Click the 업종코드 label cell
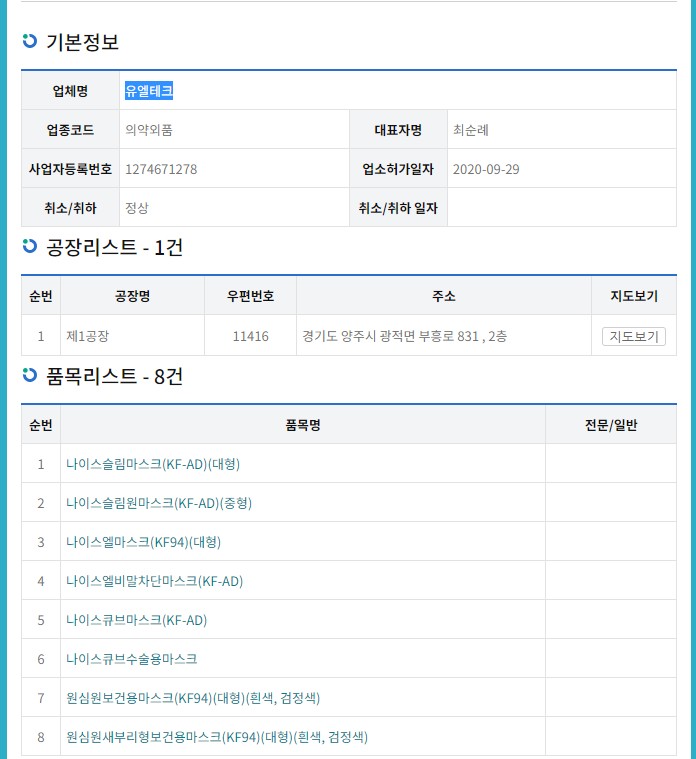The image size is (696, 759). coord(70,130)
